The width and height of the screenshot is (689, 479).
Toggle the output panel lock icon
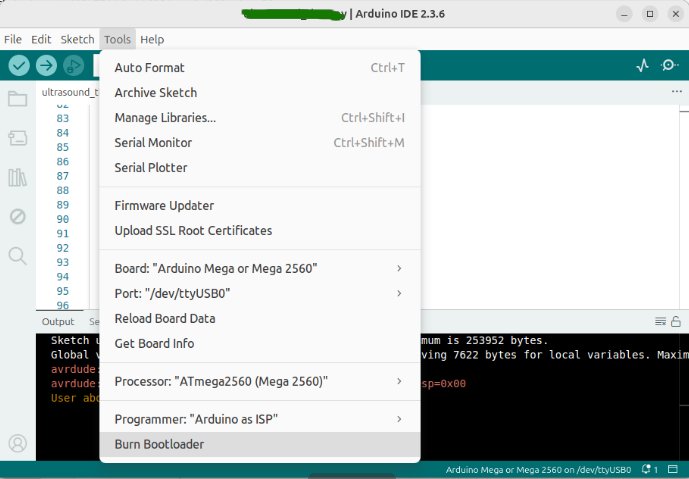coord(677,321)
